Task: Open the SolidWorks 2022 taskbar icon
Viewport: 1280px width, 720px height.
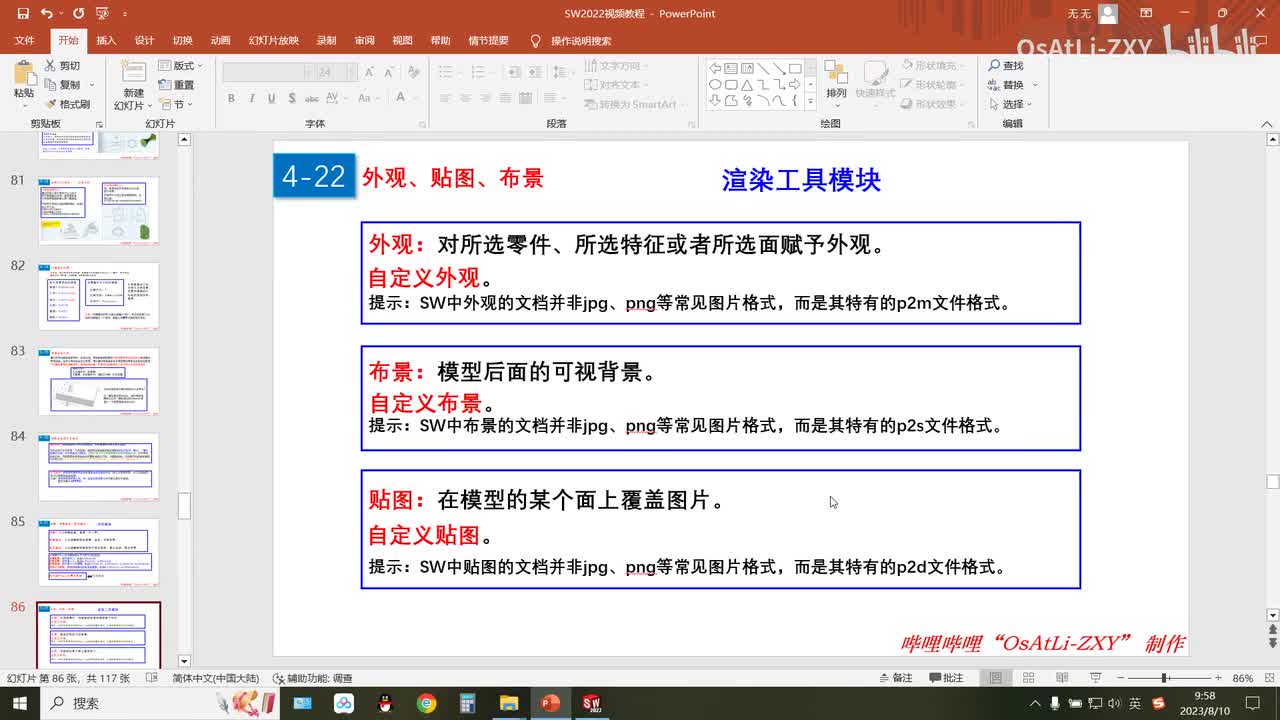Action: pyautogui.click(x=592, y=703)
